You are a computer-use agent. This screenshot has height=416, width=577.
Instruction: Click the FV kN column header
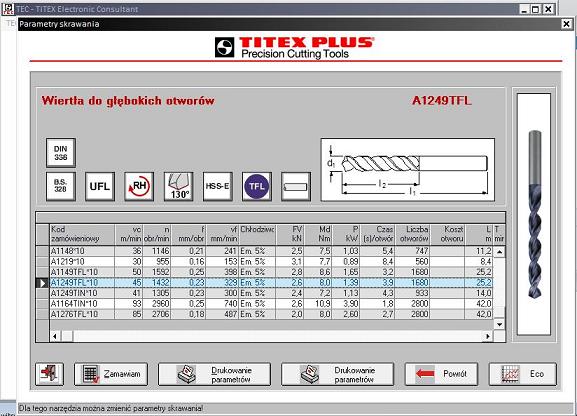(290, 234)
